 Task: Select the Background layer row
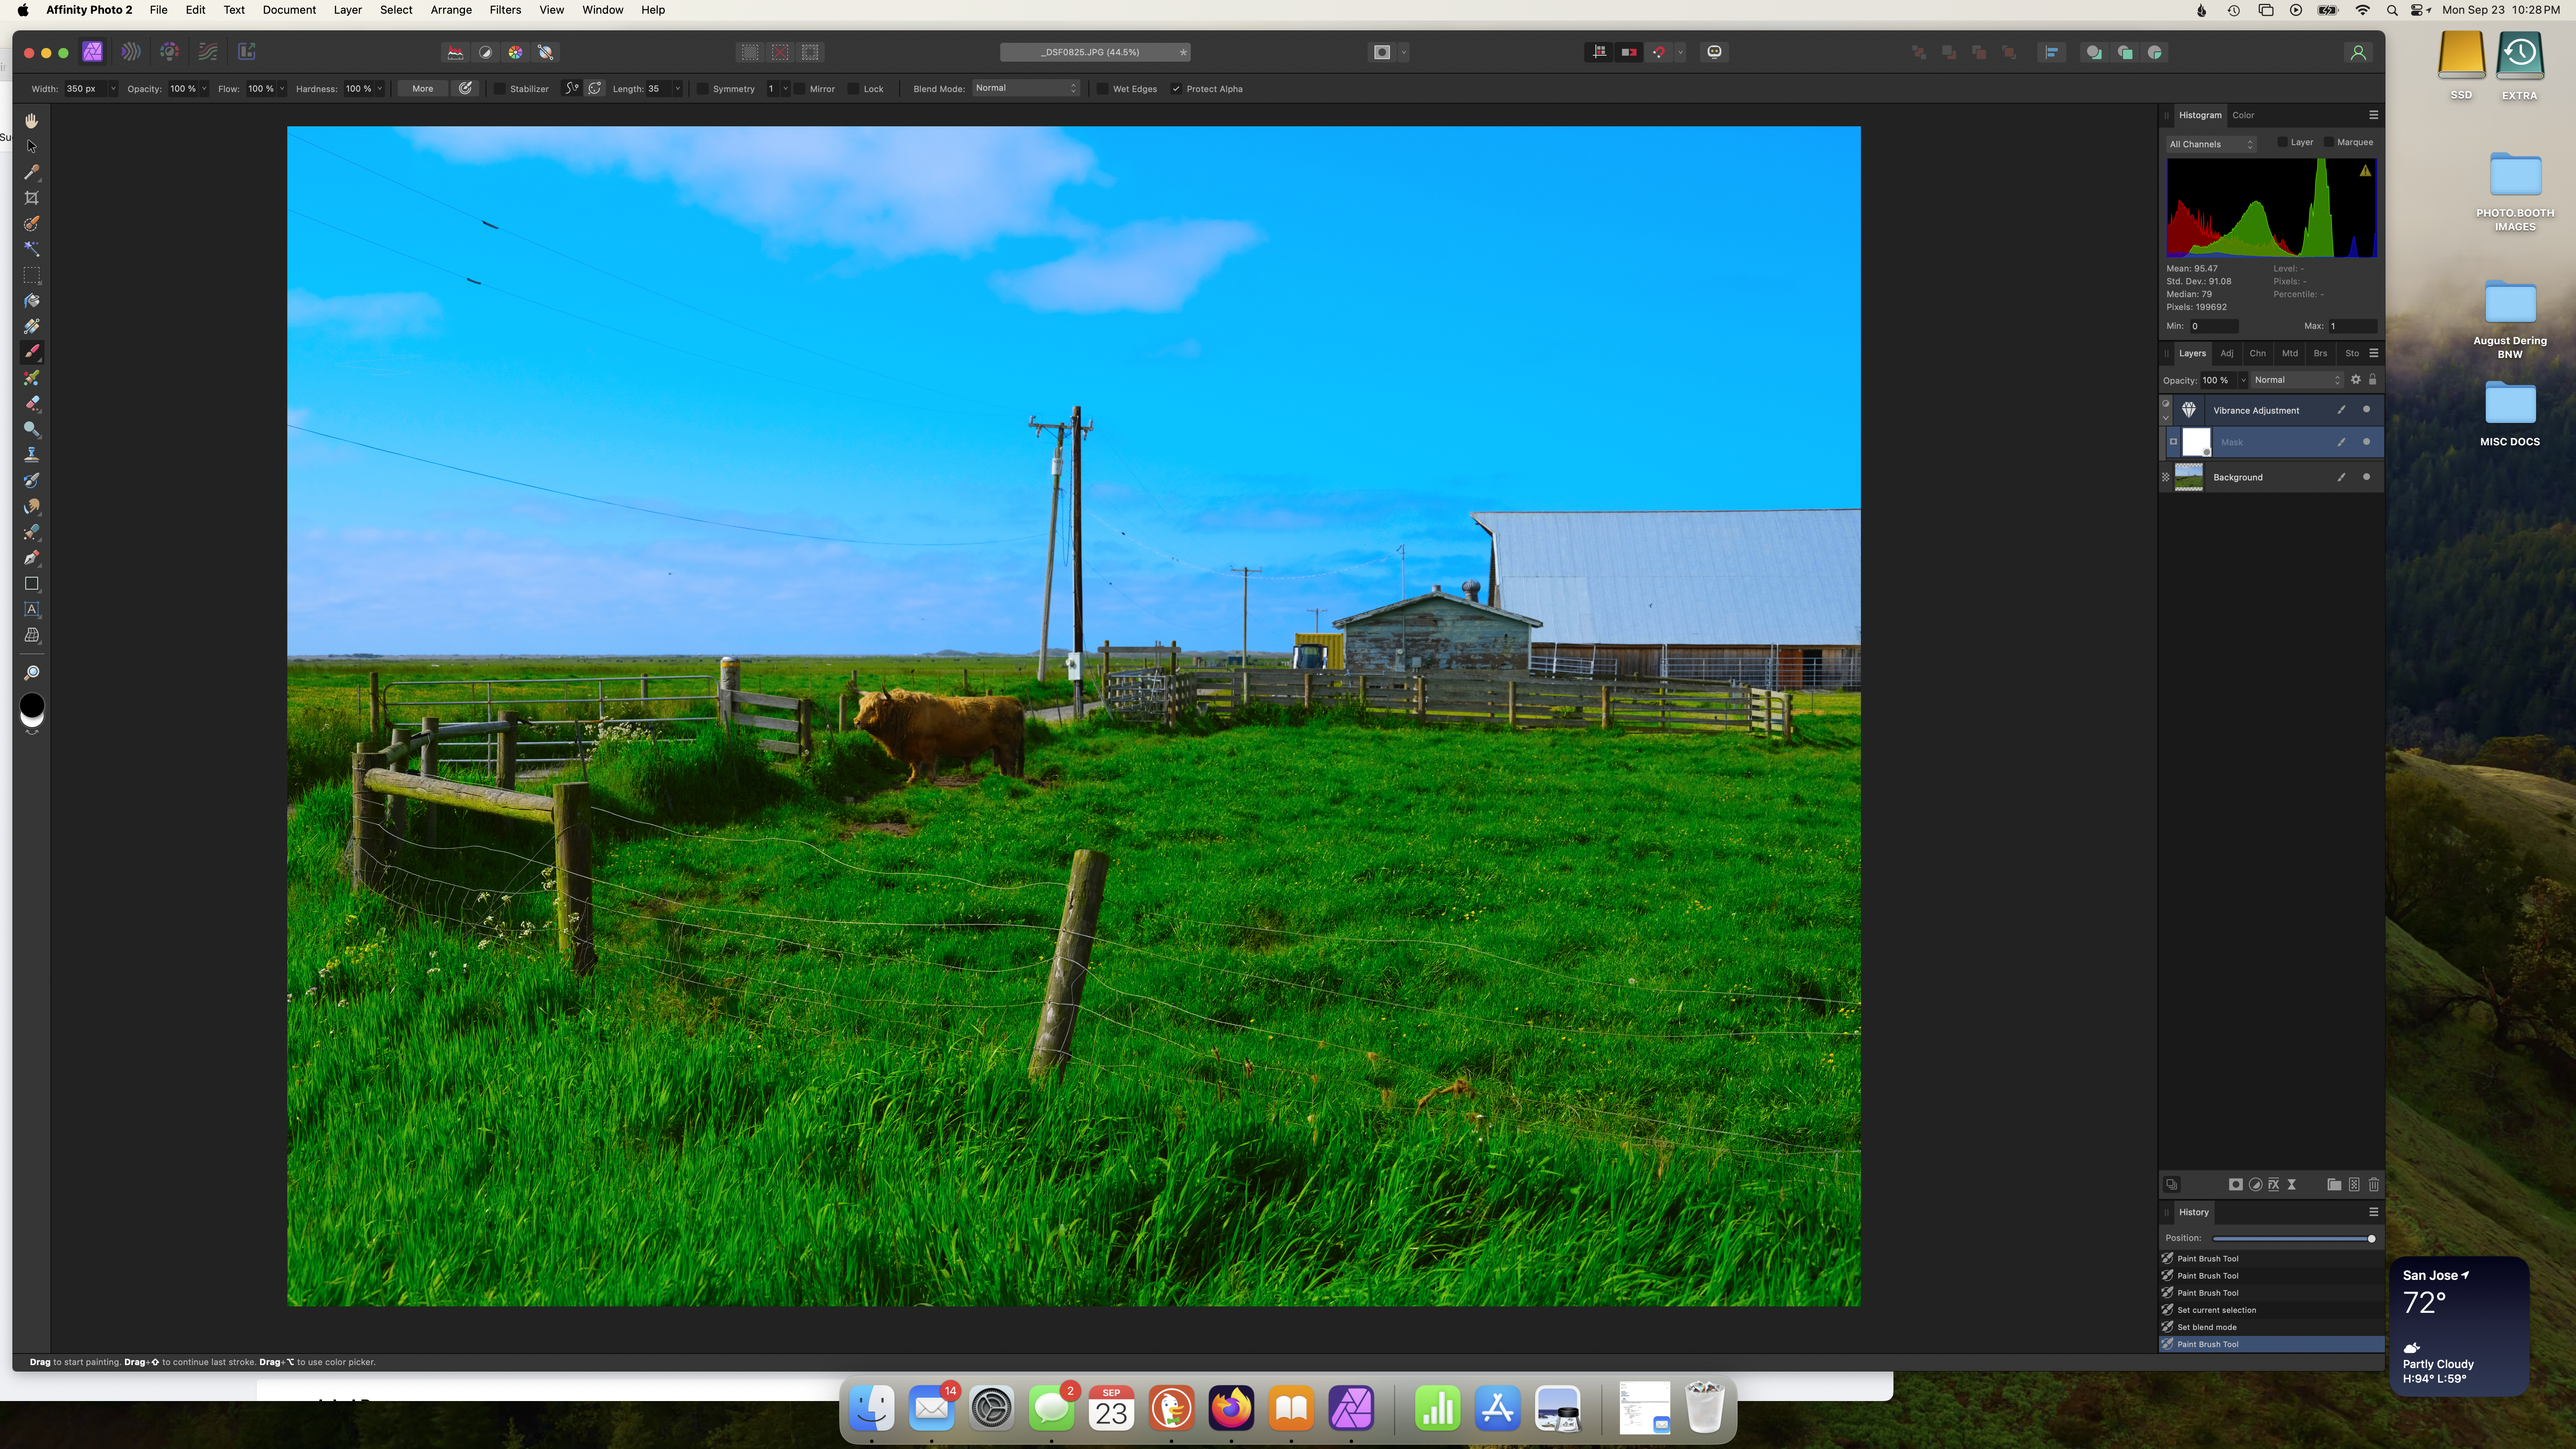click(2271, 477)
